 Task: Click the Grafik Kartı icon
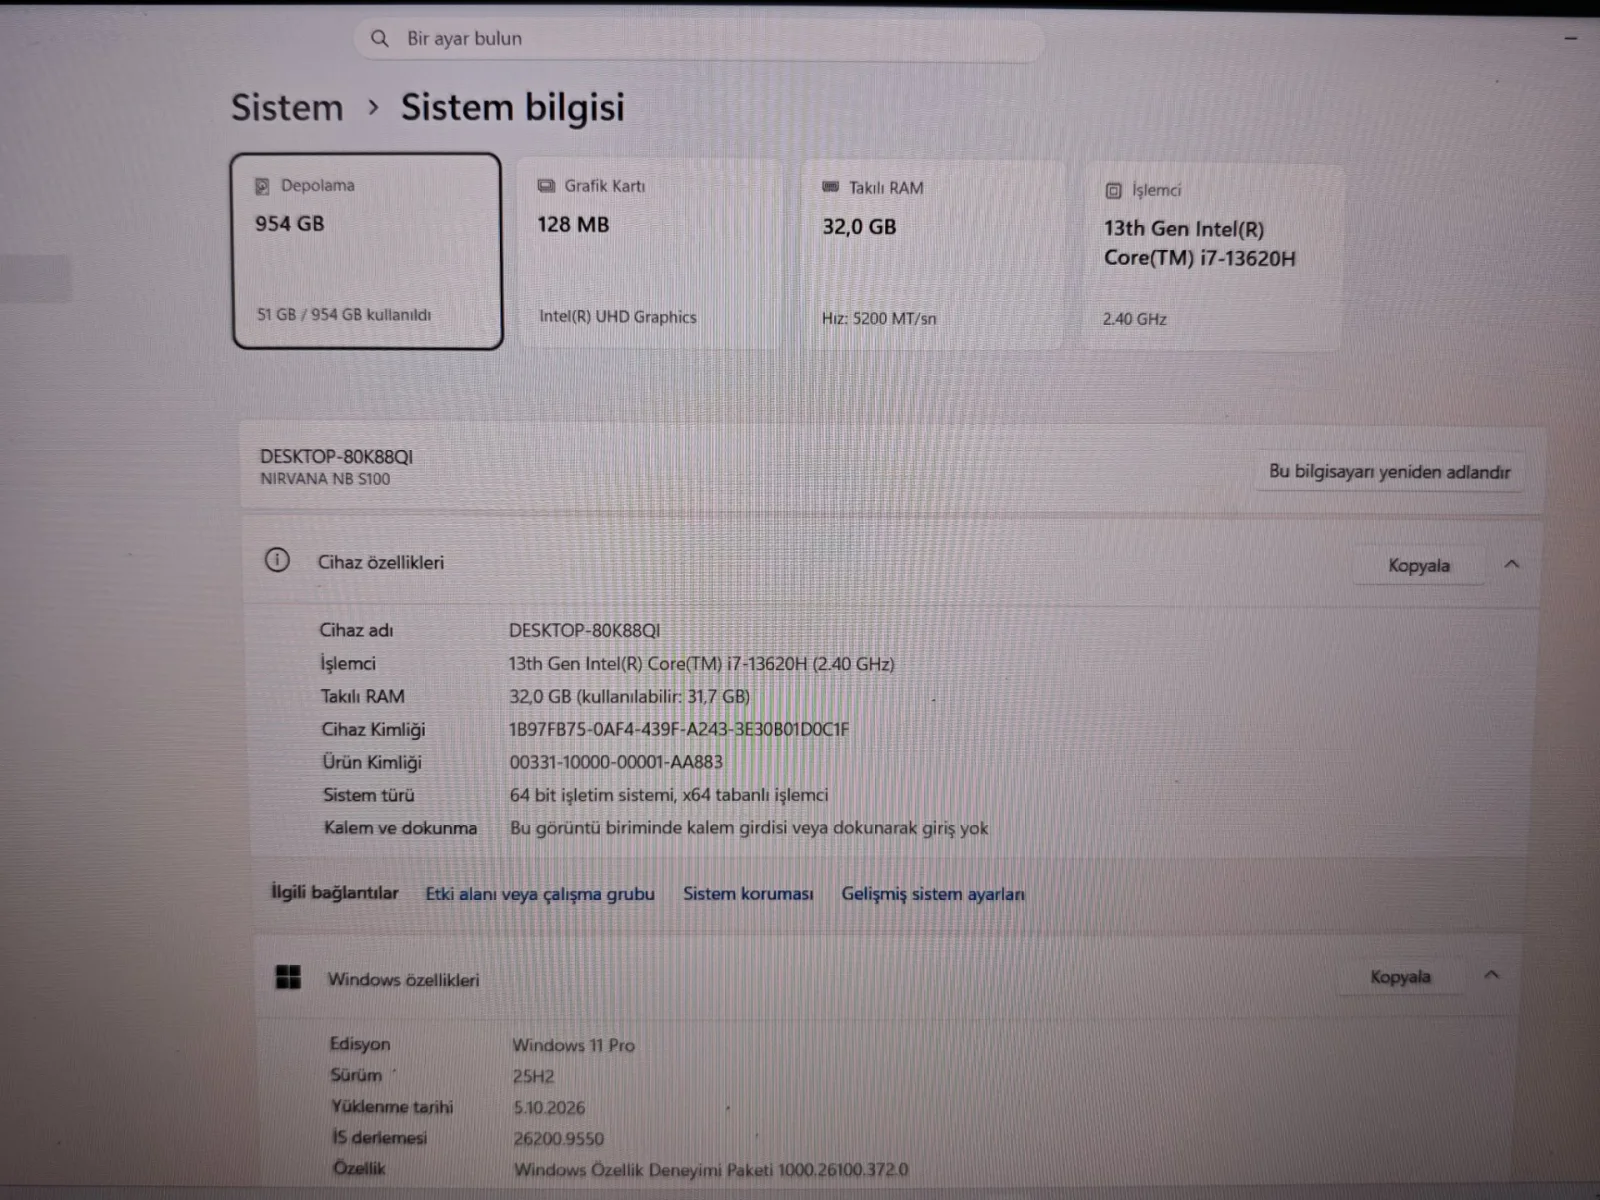[x=546, y=186]
